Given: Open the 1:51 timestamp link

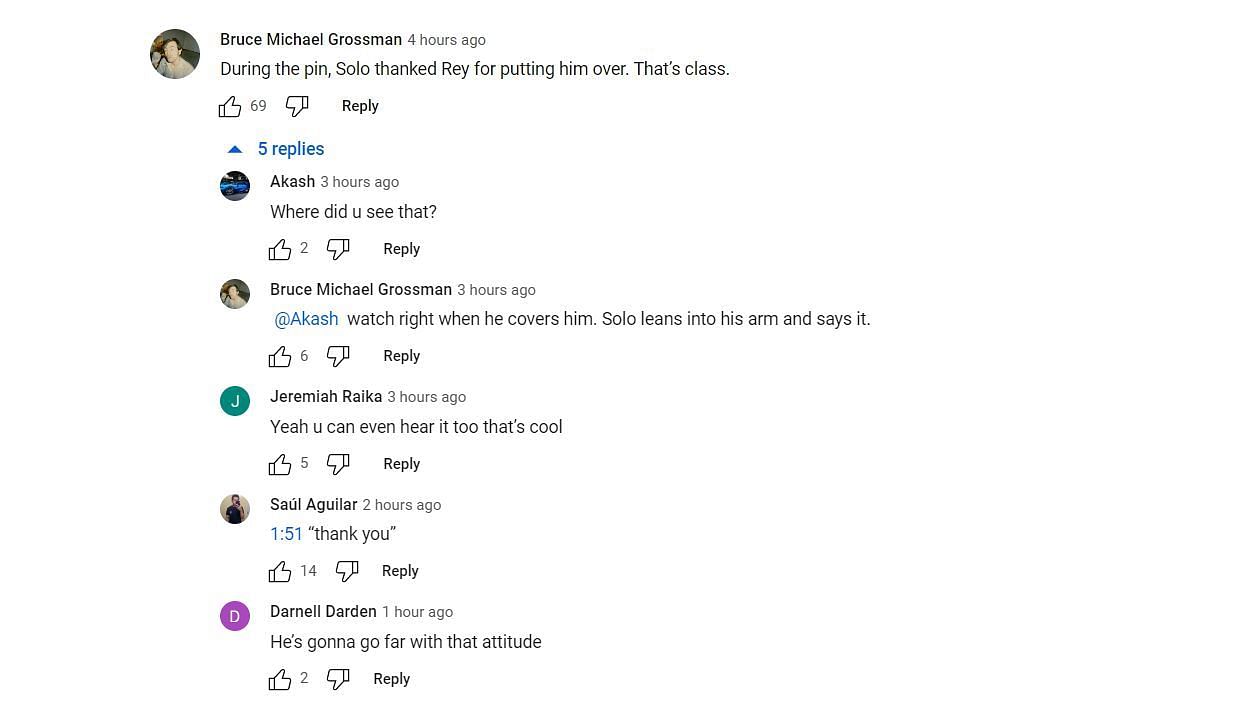Looking at the screenshot, I should point(286,534).
